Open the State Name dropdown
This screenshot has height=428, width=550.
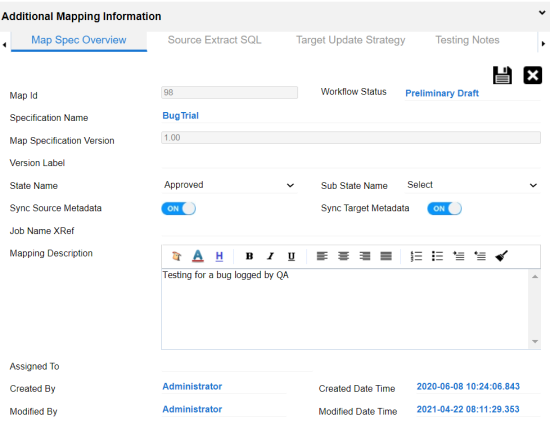coord(229,185)
